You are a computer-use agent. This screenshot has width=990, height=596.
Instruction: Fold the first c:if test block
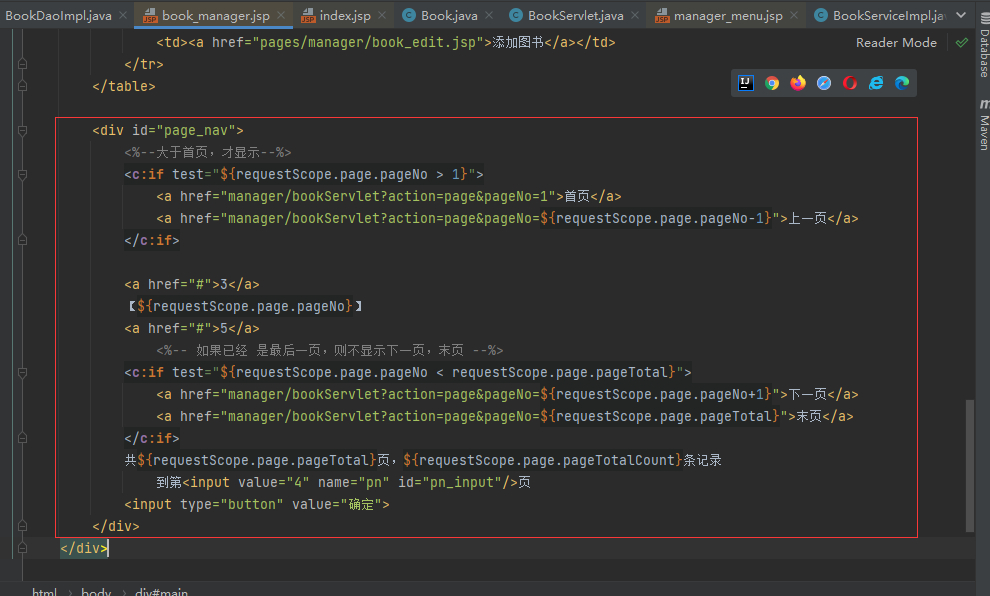(22, 174)
